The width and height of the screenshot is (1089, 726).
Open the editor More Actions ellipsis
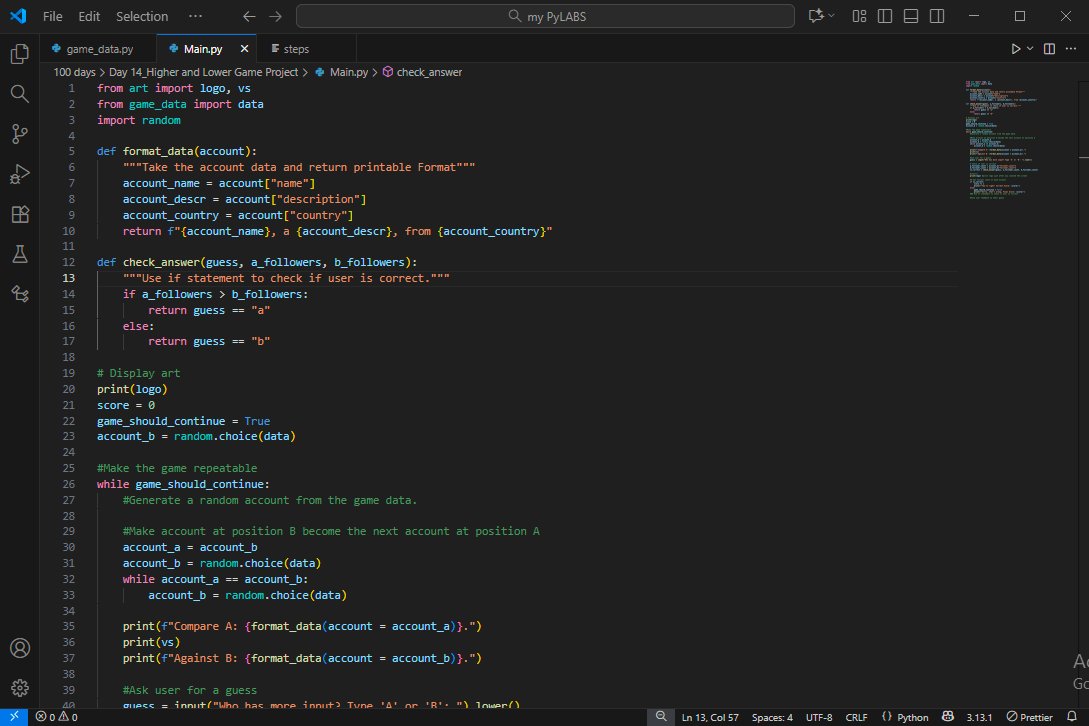point(1071,49)
